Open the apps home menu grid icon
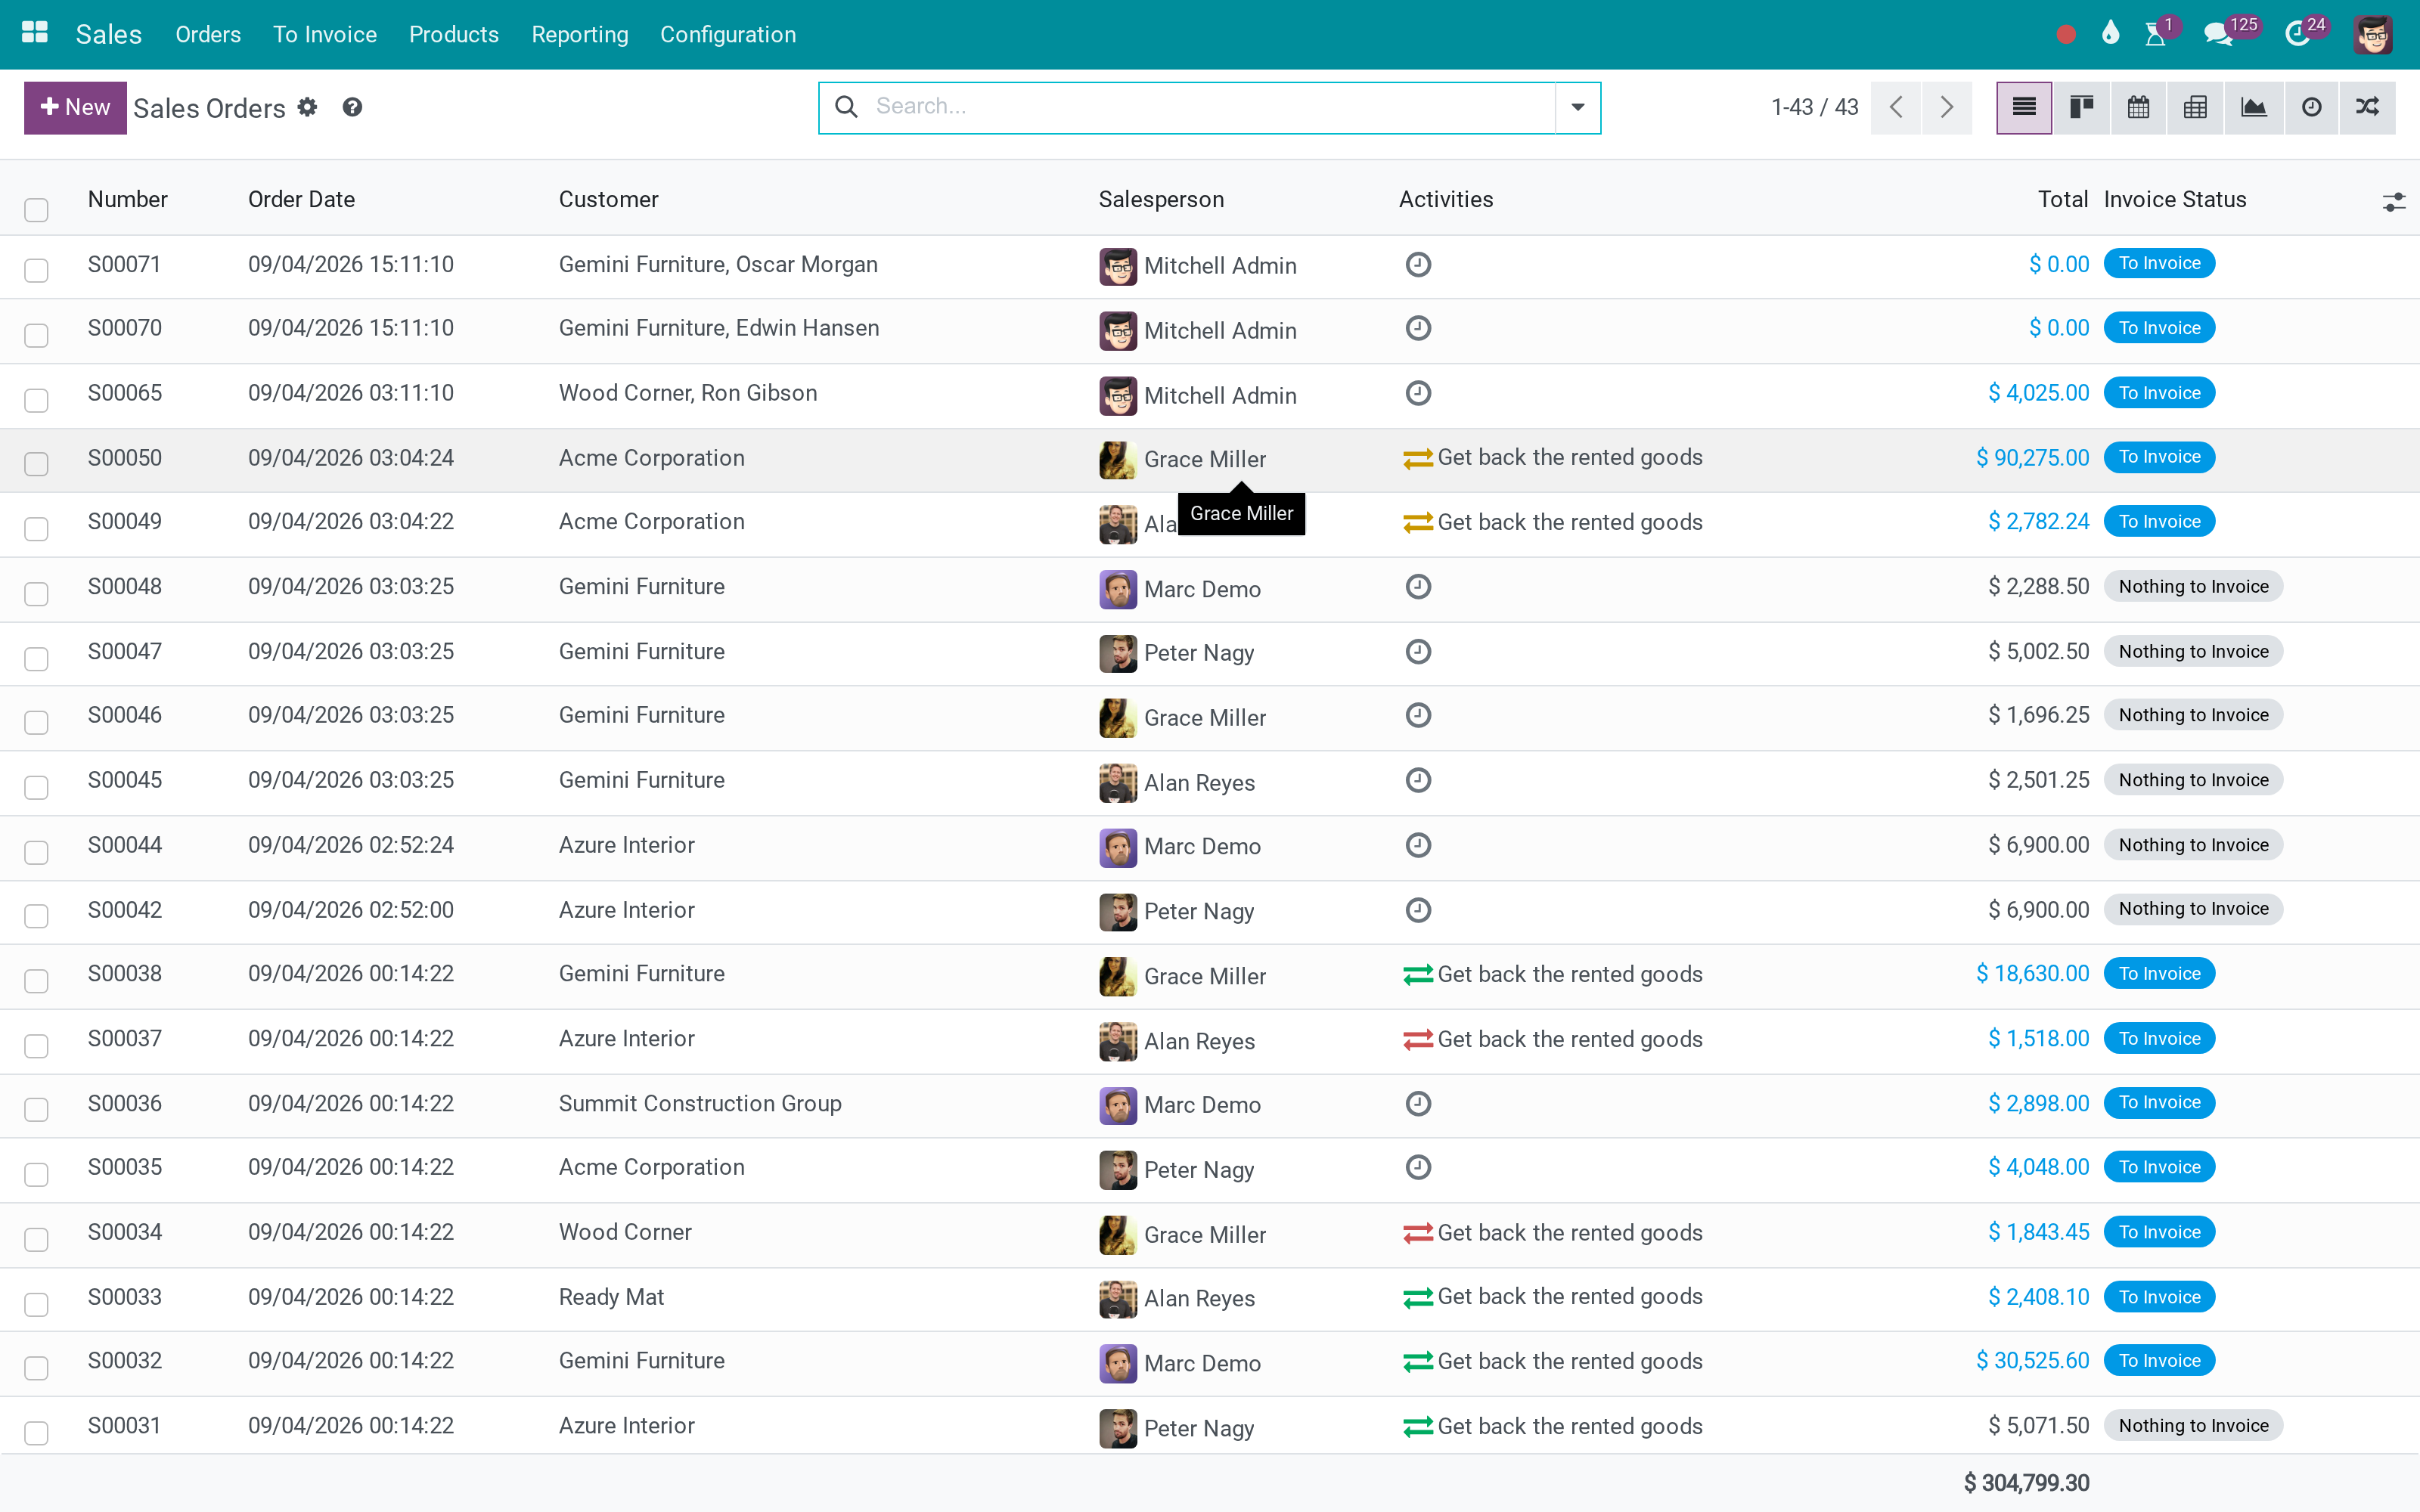 (x=35, y=33)
